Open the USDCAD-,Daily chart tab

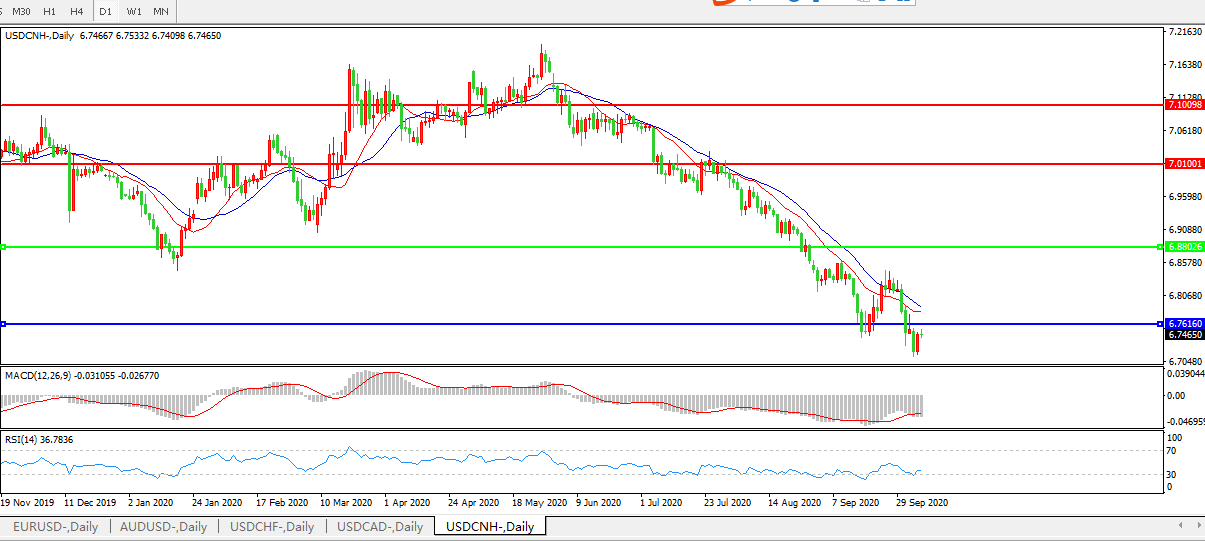(x=380, y=527)
